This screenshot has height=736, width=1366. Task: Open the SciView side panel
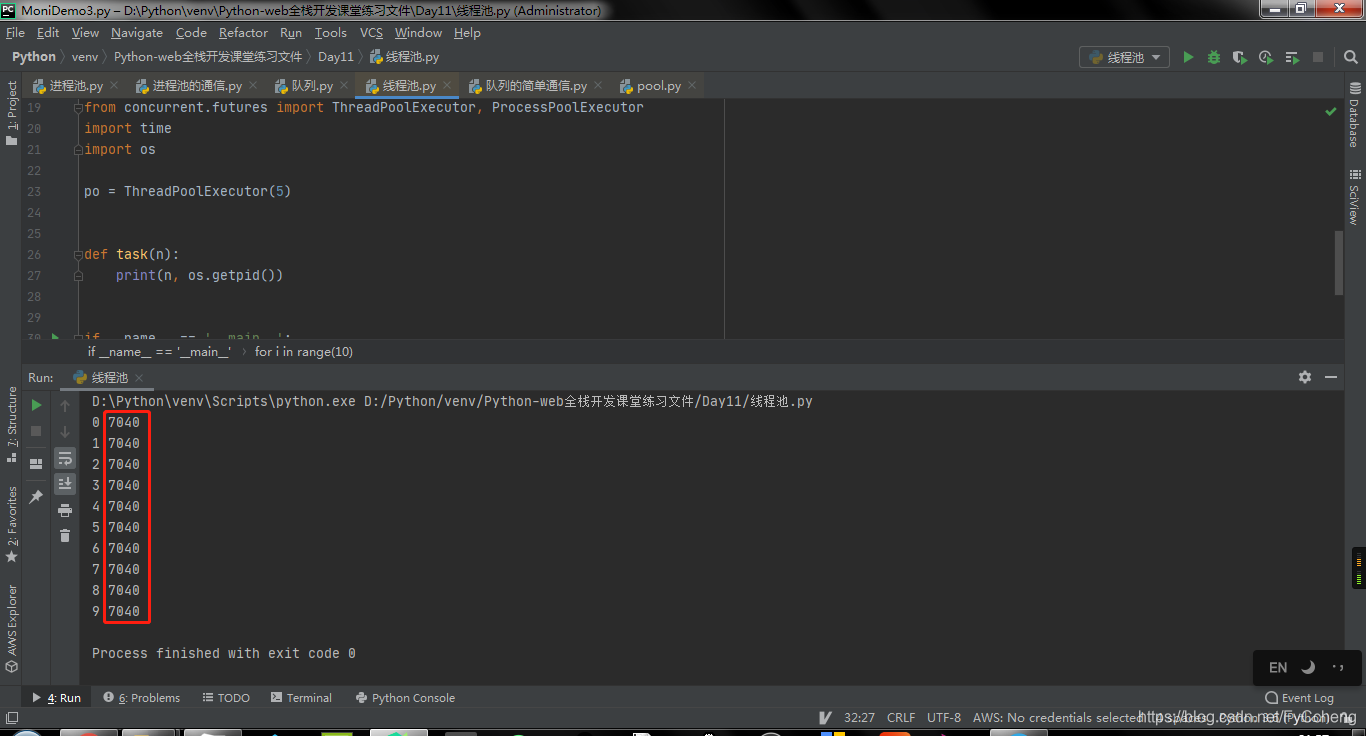pos(1354,197)
